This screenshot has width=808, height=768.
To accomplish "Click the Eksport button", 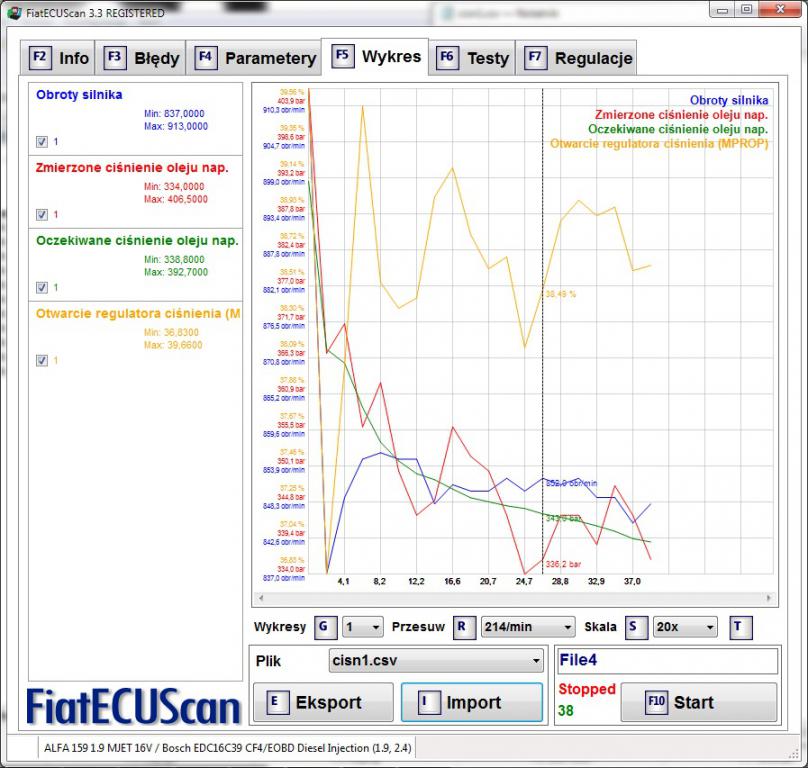I will [323, 702].
